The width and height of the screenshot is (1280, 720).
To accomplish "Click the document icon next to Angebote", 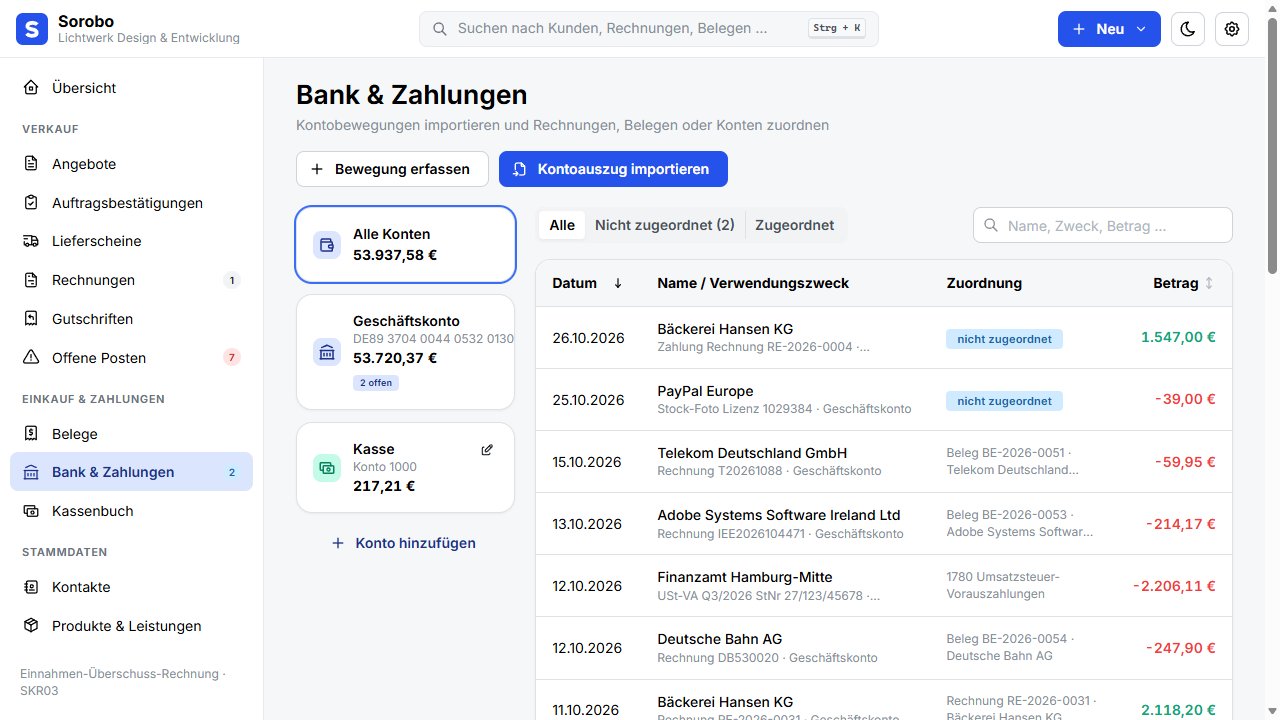I will [32, 164].
